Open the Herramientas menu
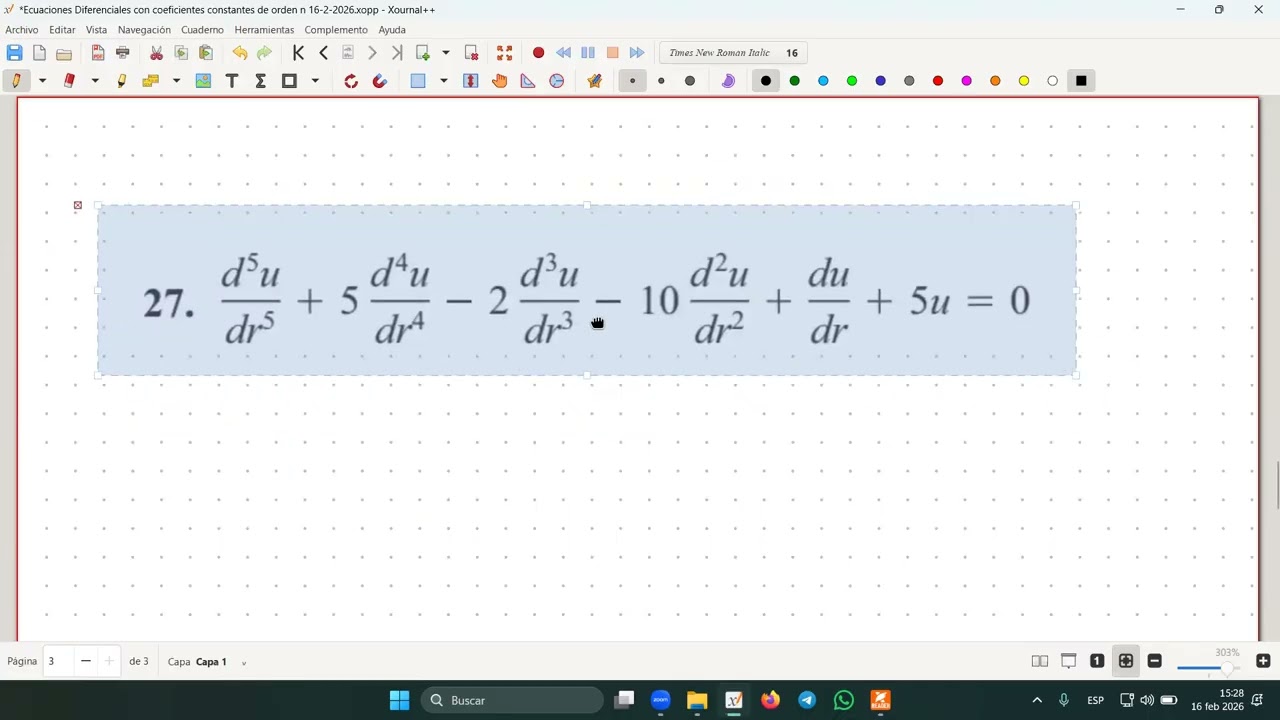Image resolution: width=1280 pixels, height=720 pixels. click(264, 30)
